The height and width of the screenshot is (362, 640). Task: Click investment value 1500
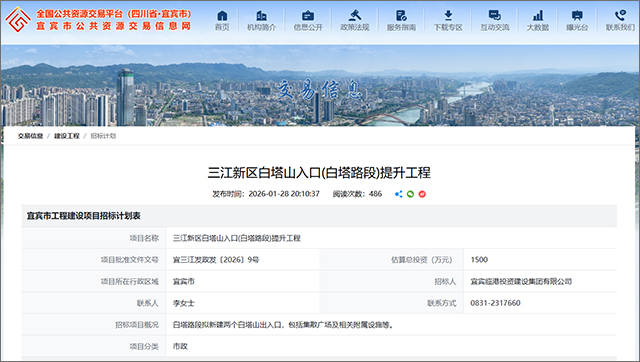coord(479,260)
